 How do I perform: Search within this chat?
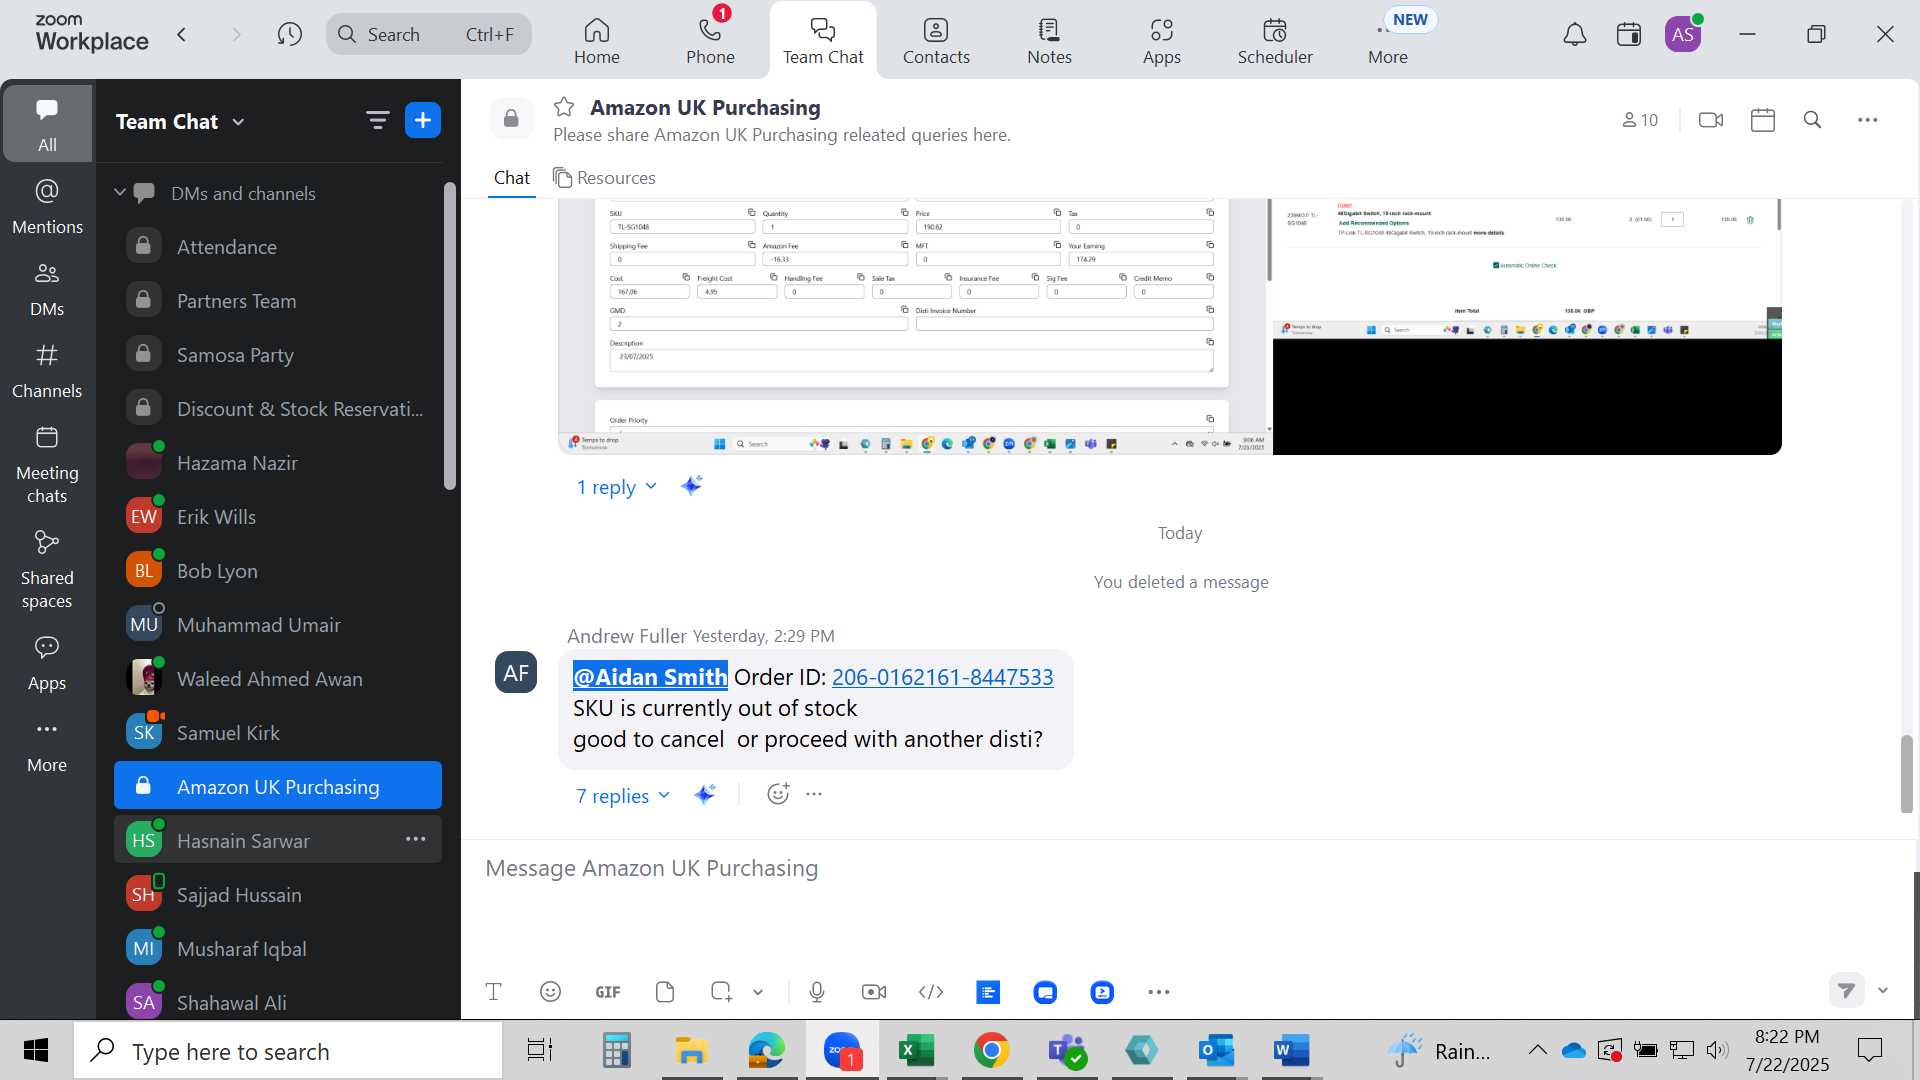coord(1812,120)
